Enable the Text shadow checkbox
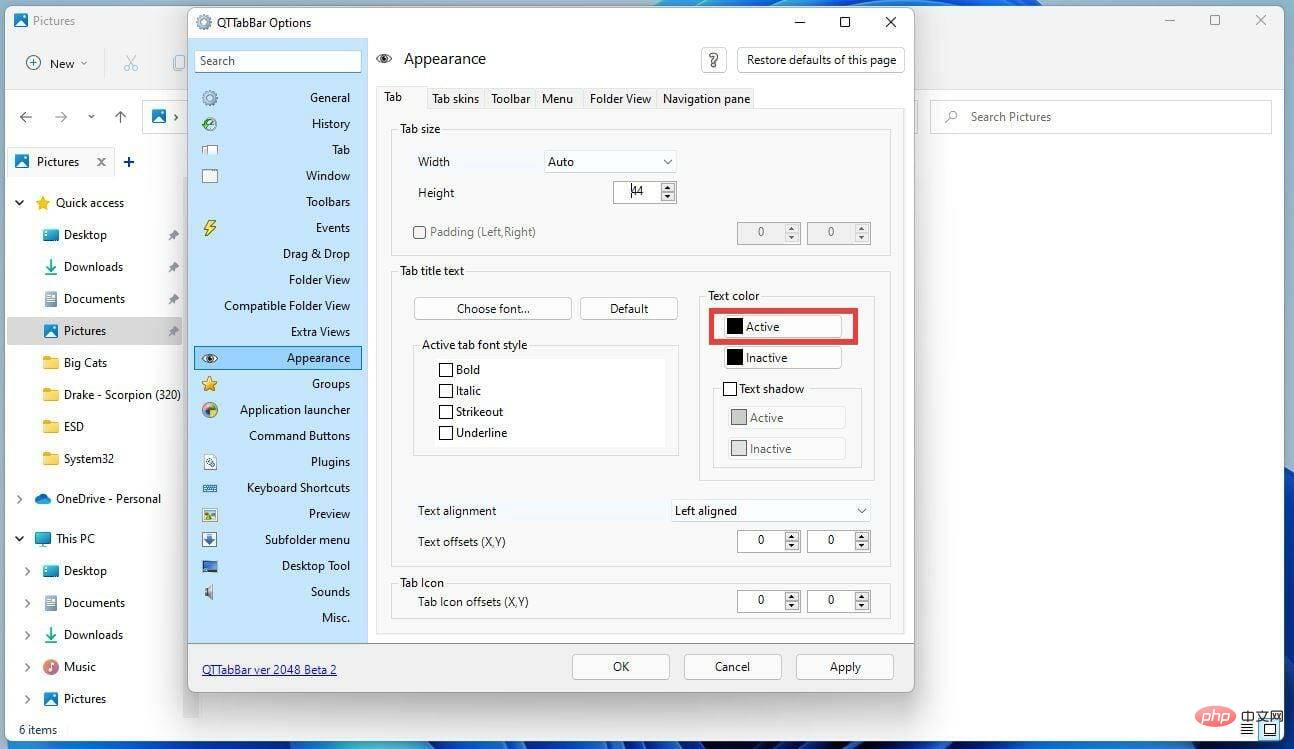The image size is (1294, 749). coord(730,389)
